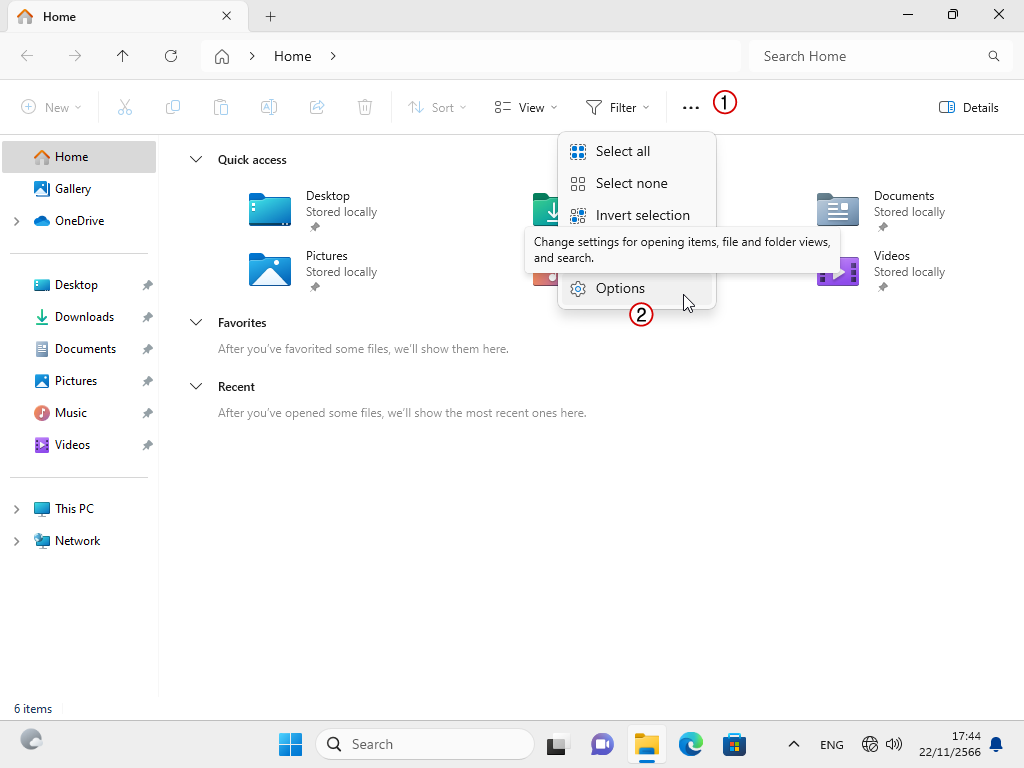This screenshot has height=768, width=1024.
Task: Open a new tab with the plus button
Action: point(270,16)
